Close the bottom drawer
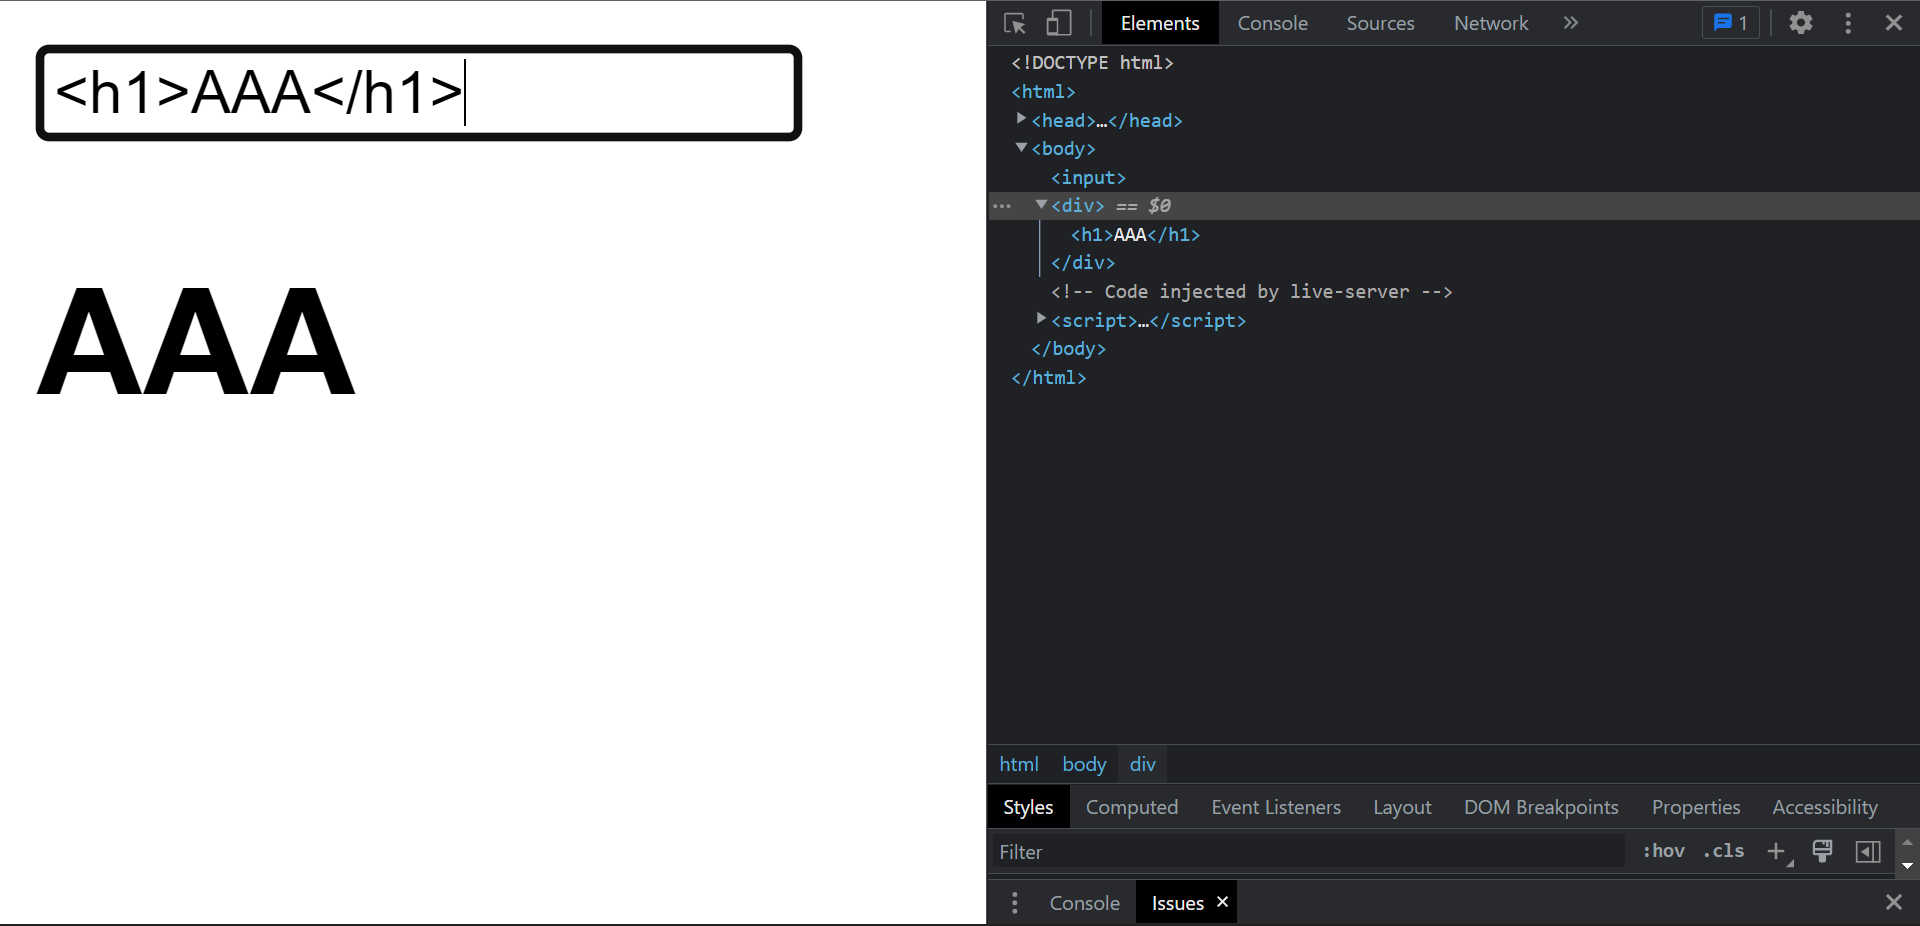Screen dimensions: 1920x926 click(1894, 902)
